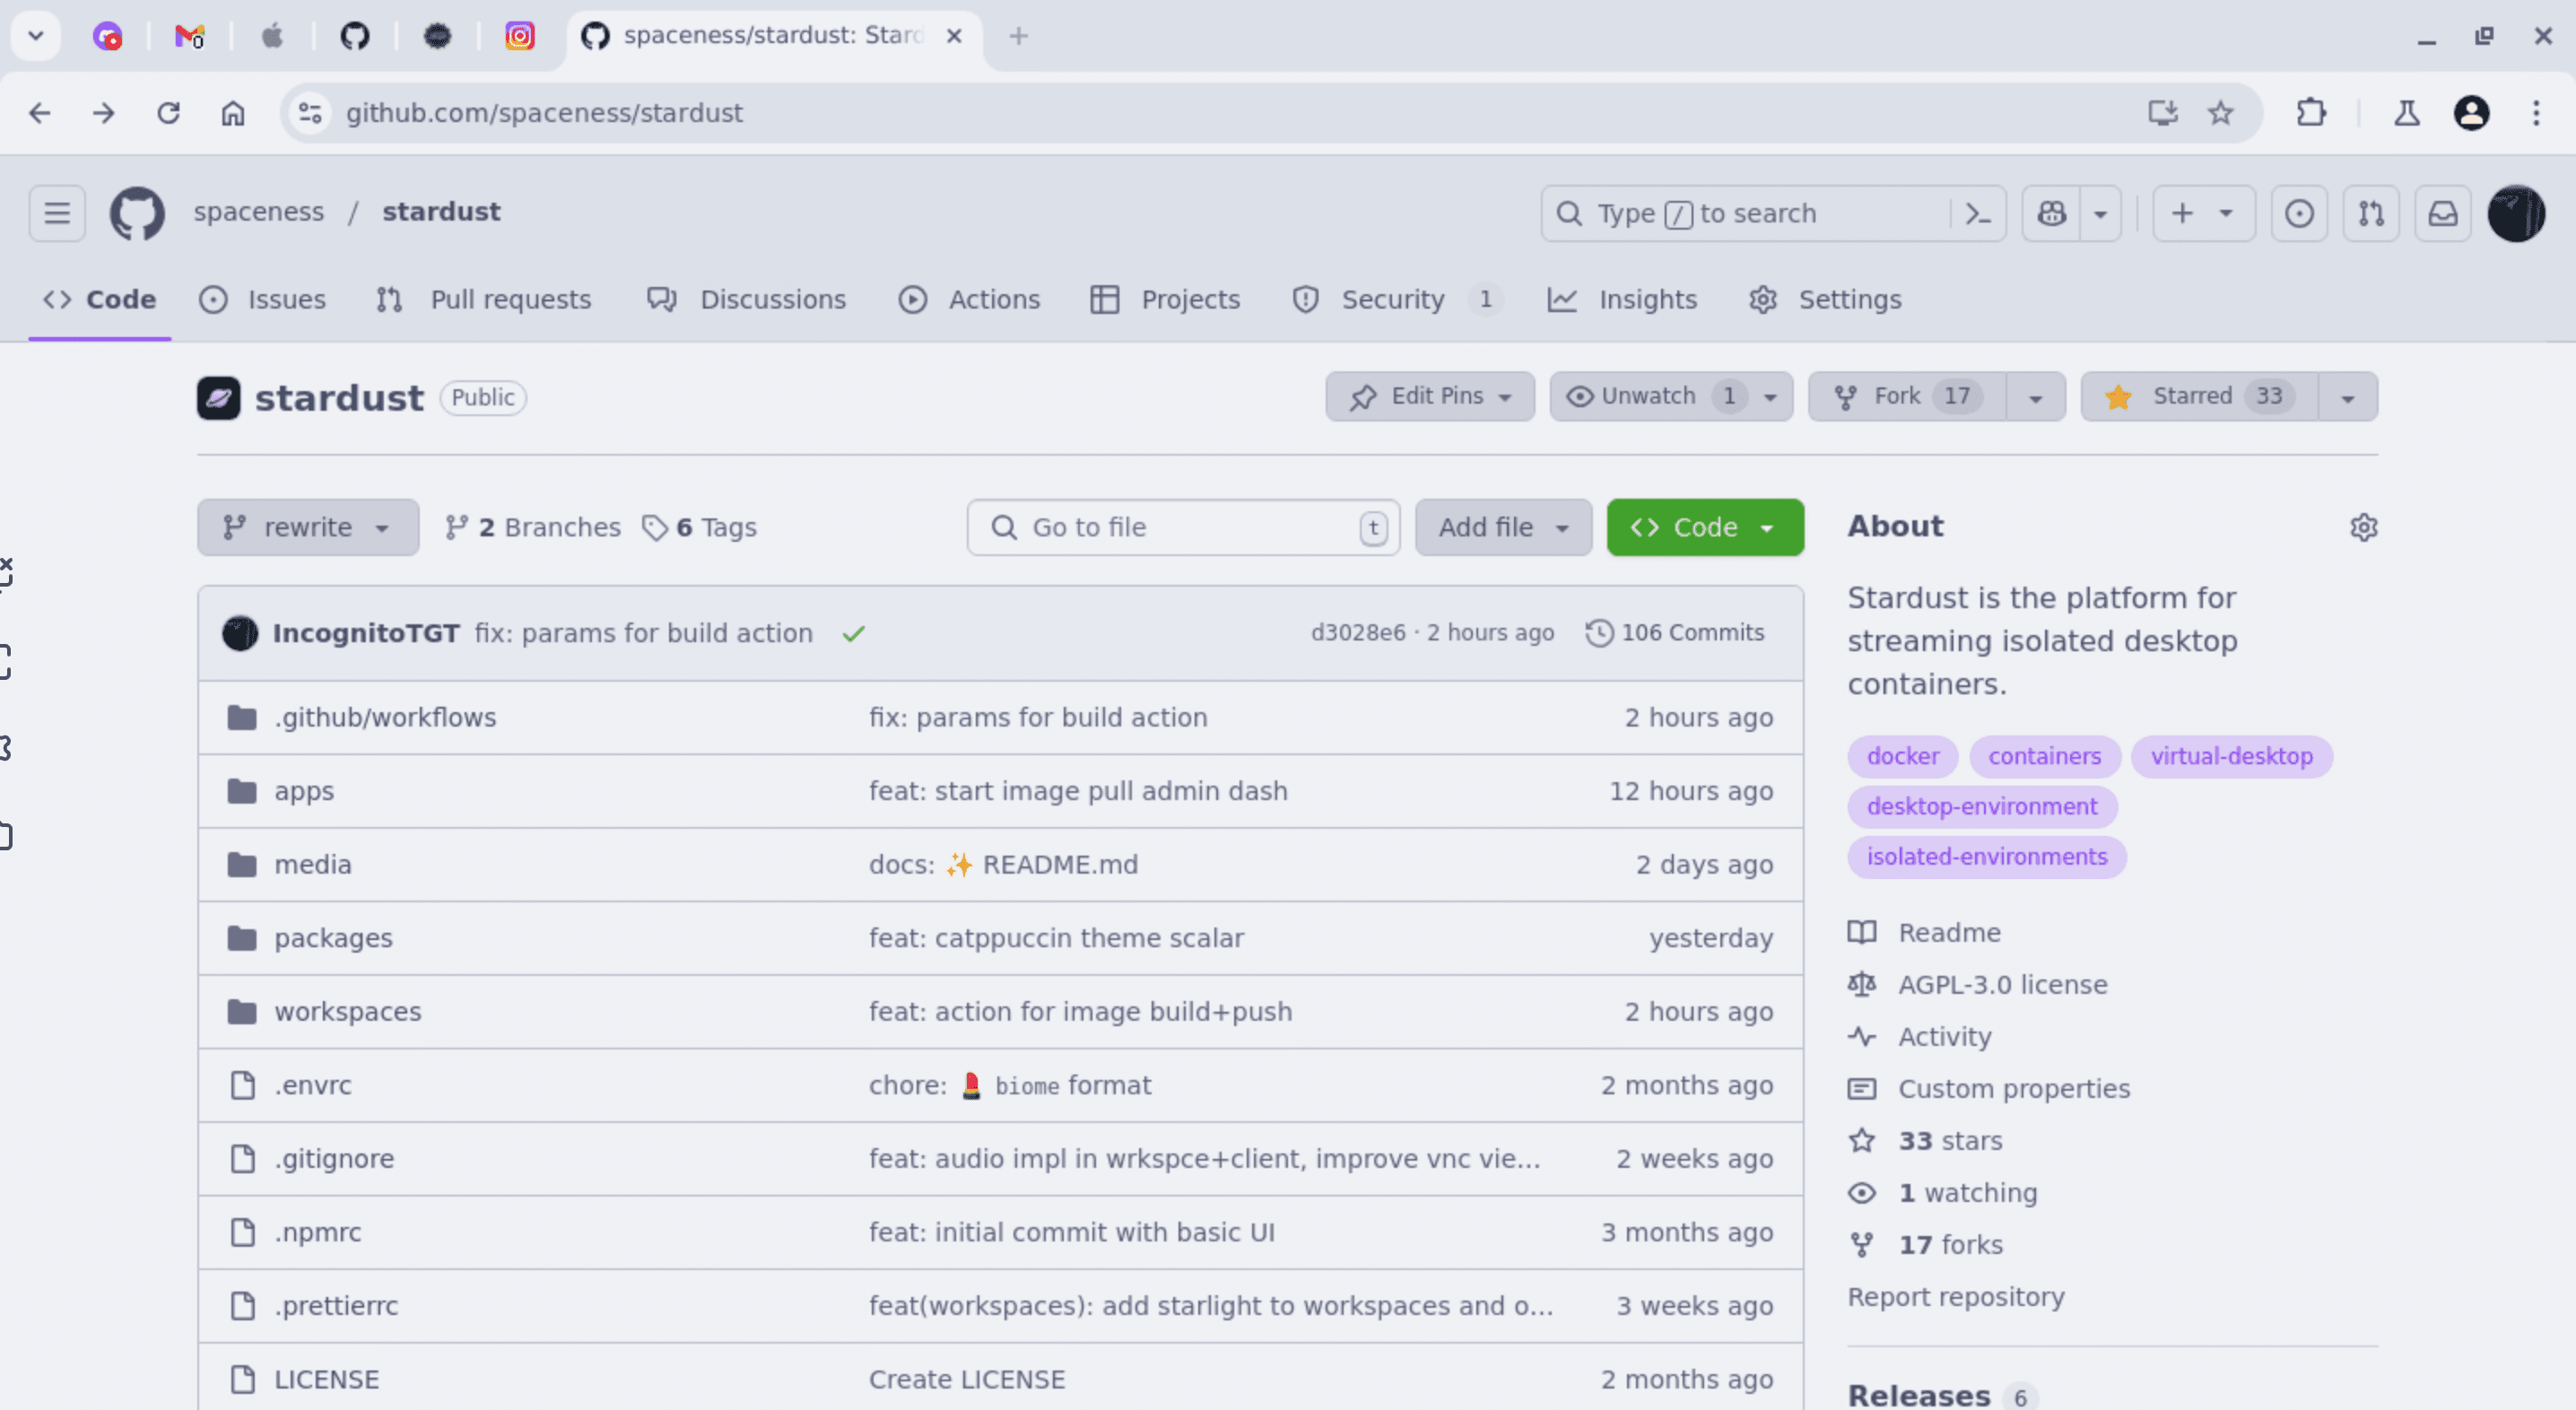Open the browser tab search chevron
The height and width of the screenshot is (1410, 2576).
(x=36, y=36)
